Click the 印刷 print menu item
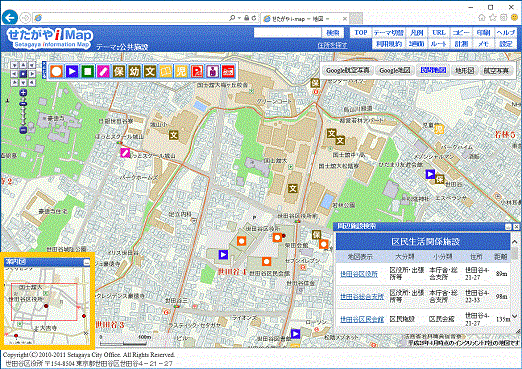Screen dimensions: 522x369 483,33
